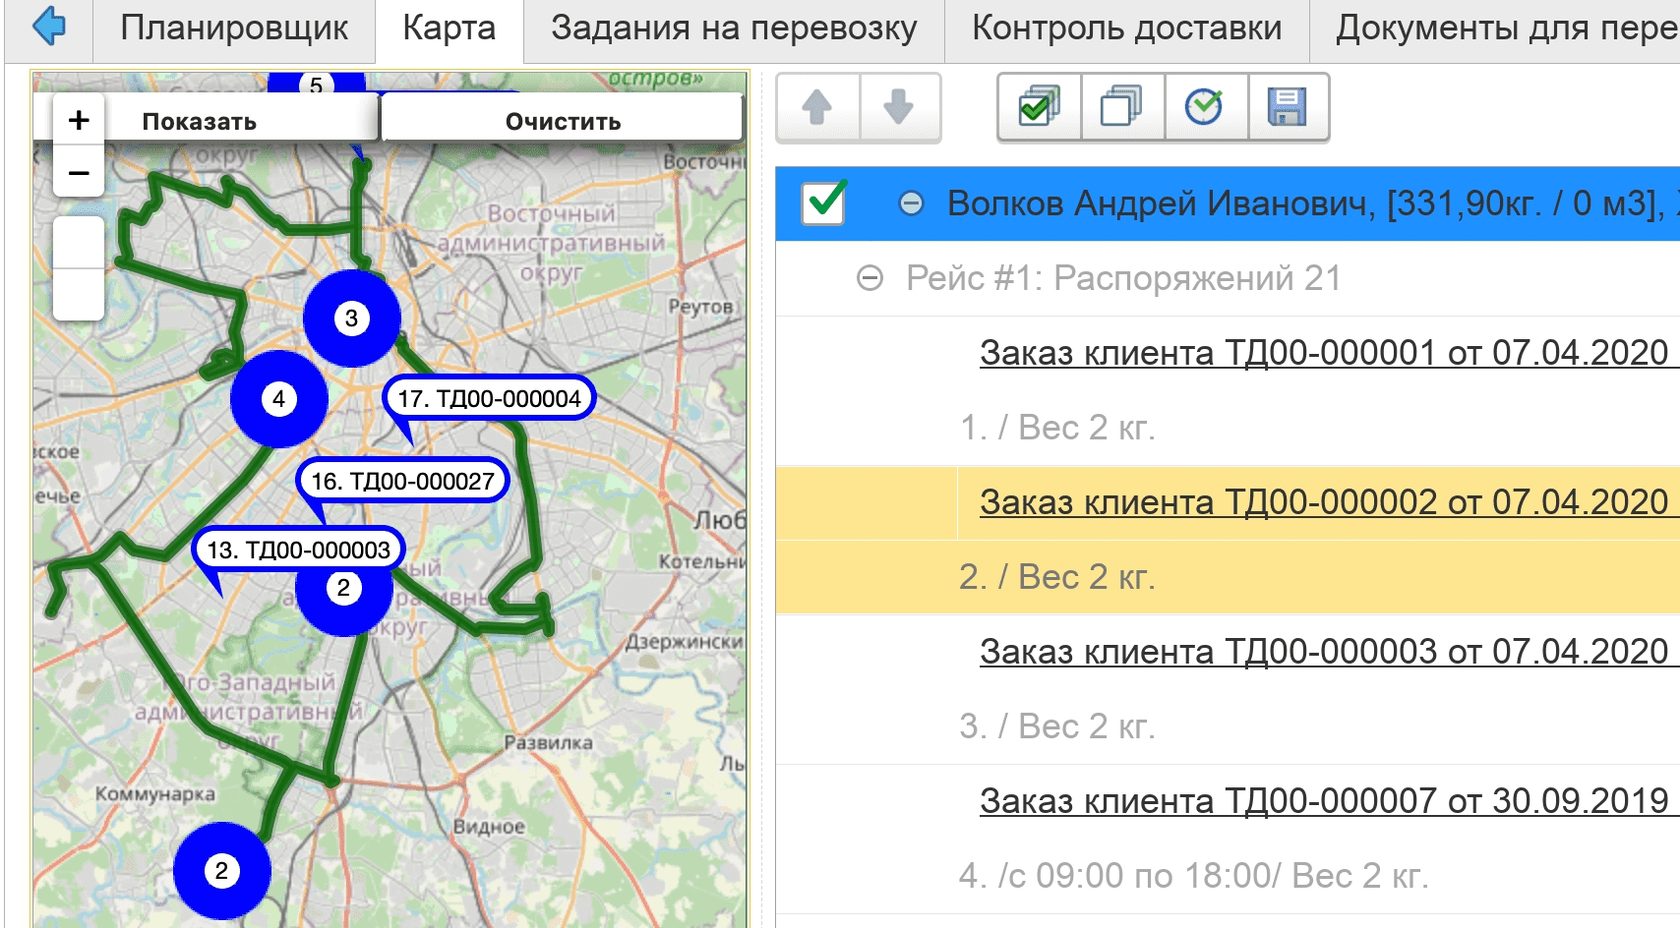1680x928 pixels.
Task: Click the clock with checkmark icon
Action: (x=1205, y=107)
